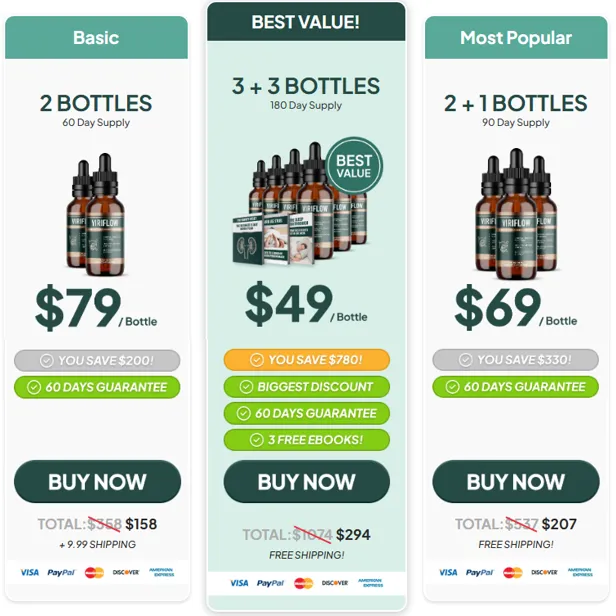The width and height of the screenshot is (616, 616).
Task: Select the Basic package header
Action: (x=96, y=38)
